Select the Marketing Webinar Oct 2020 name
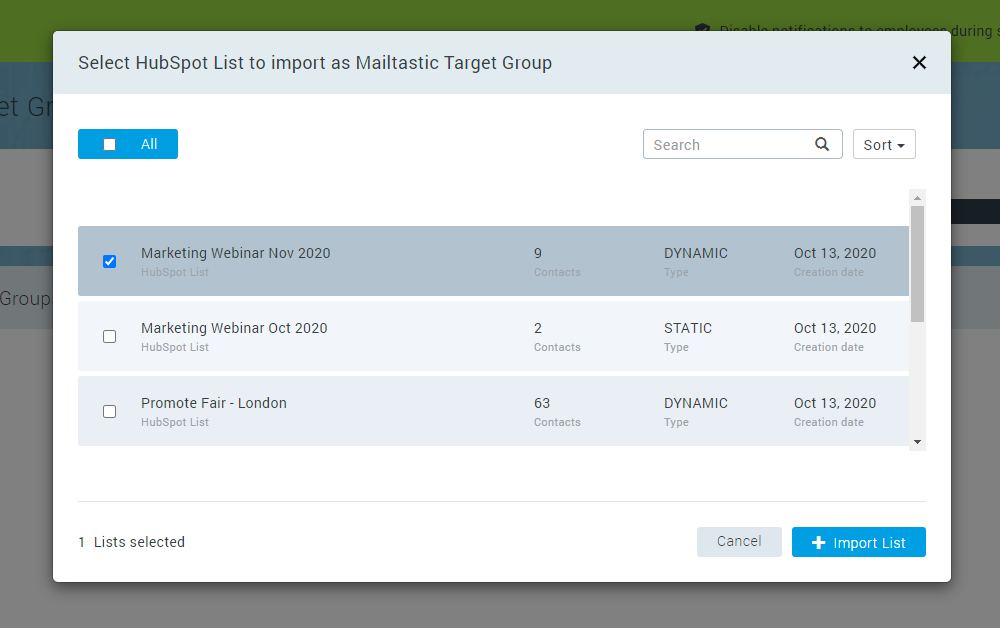 coord(234,328)
